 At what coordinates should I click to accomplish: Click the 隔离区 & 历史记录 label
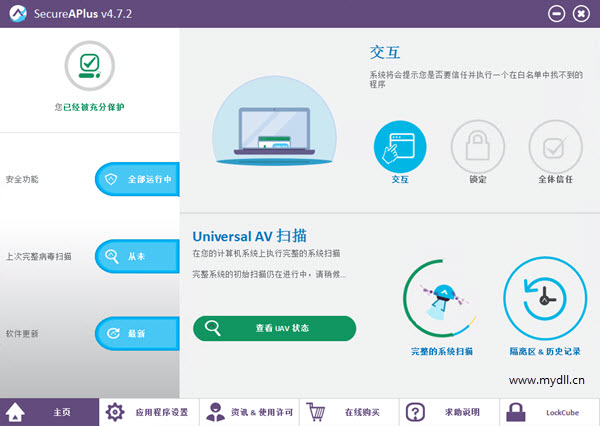[545, 351]
